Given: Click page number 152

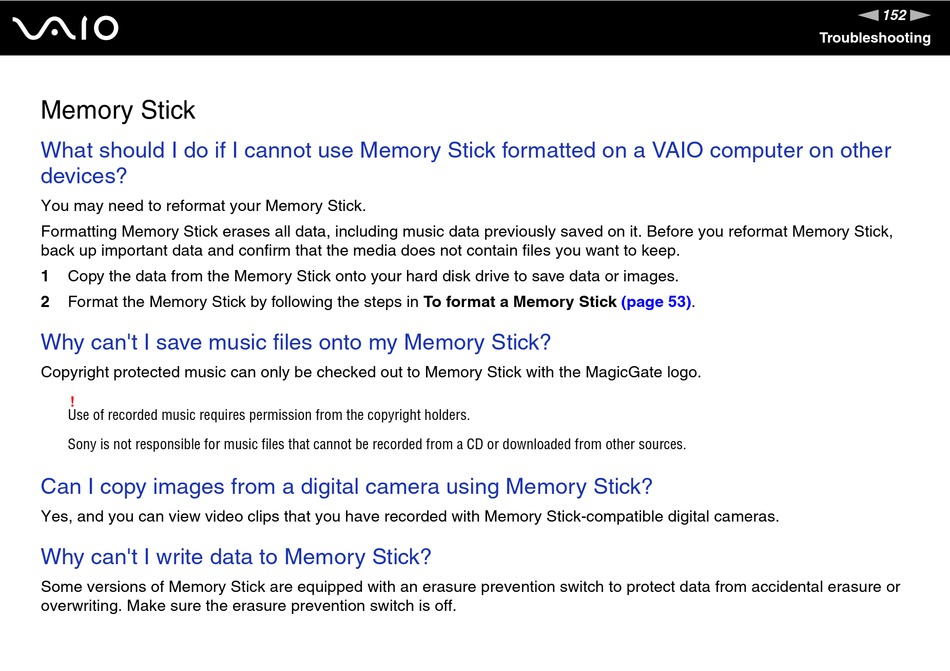Looking at the screenshot, I should 894,15.
